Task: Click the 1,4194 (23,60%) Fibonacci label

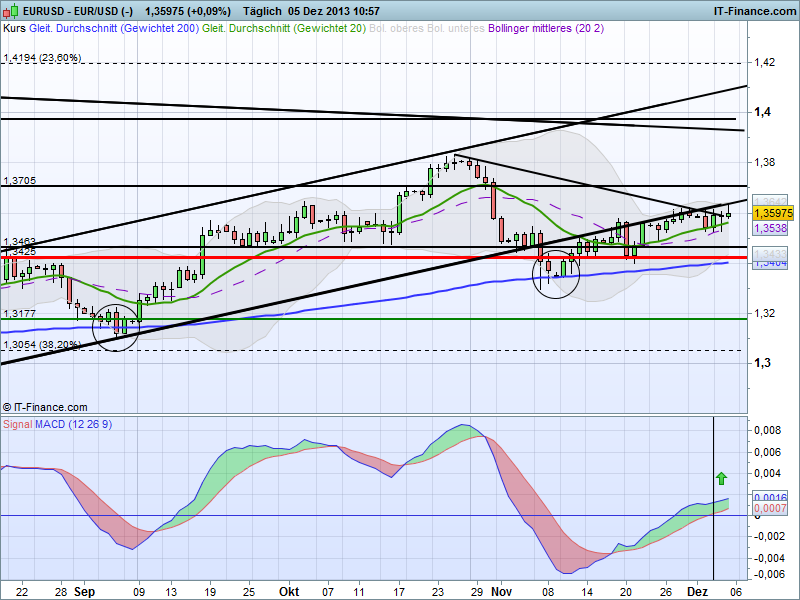Action: 42,58
